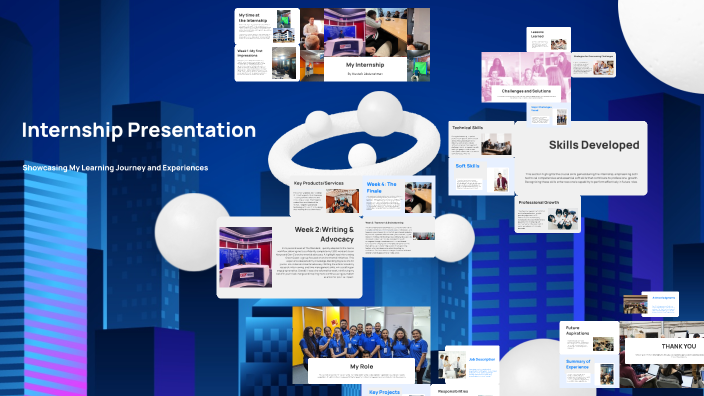Viewport: 704px width, 396px height.
Task: Click the newsroom studio photo on Week 2 slide
Action: [246, 257]
